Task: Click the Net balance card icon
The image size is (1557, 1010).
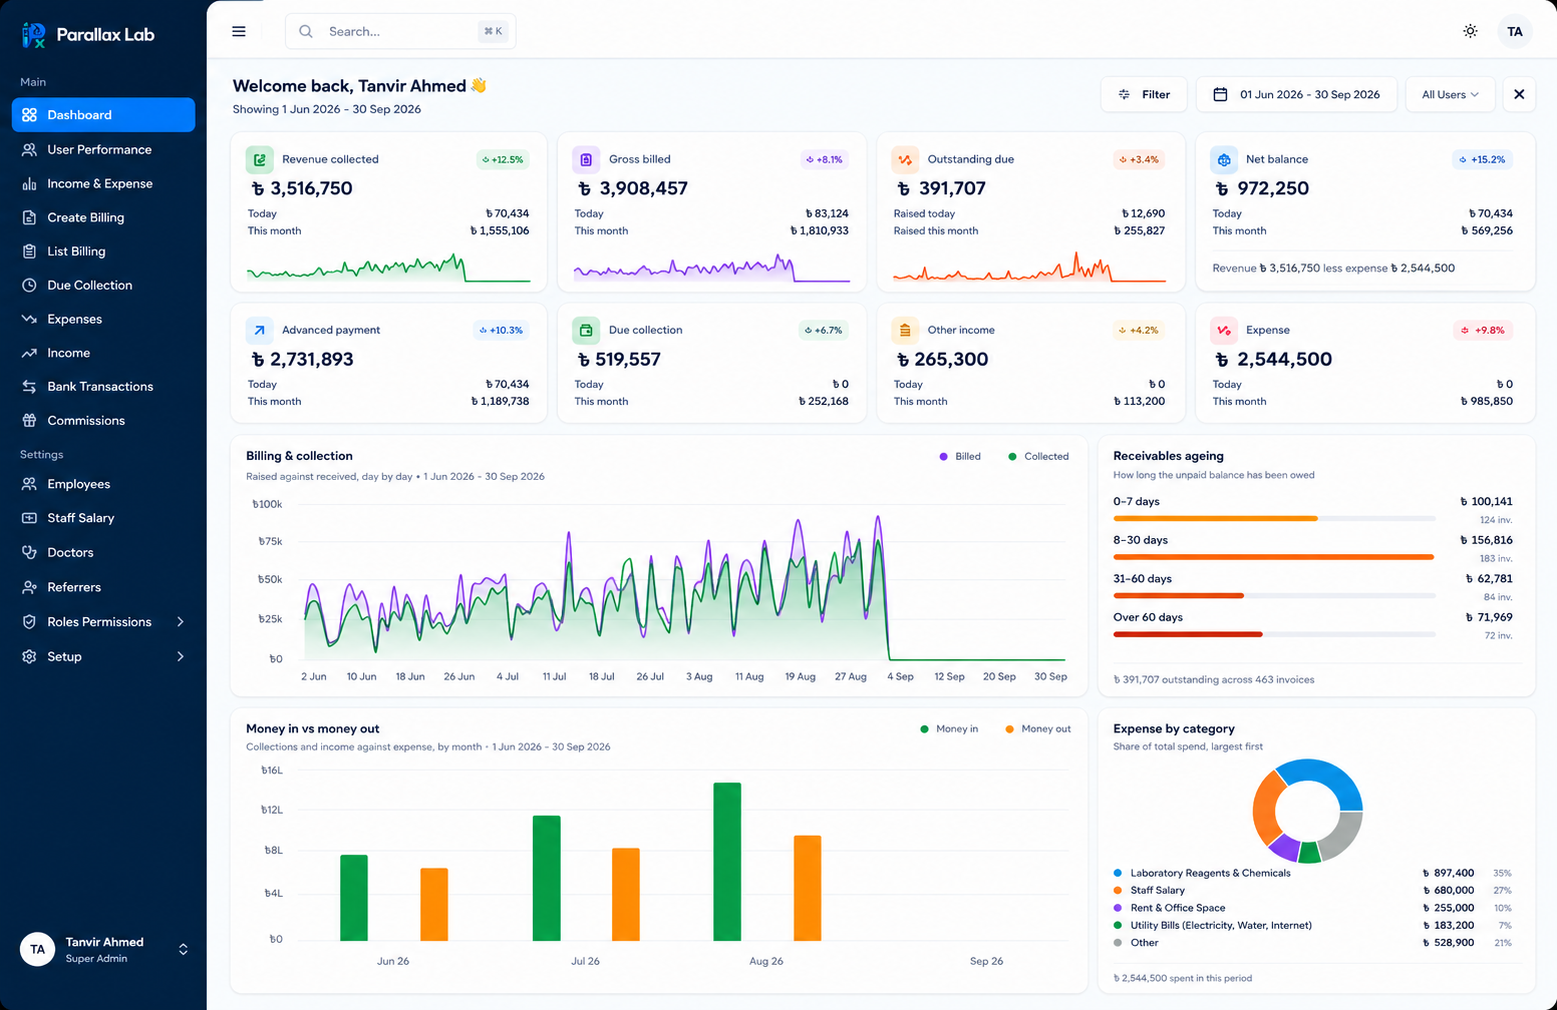Action: point(1224,159)
